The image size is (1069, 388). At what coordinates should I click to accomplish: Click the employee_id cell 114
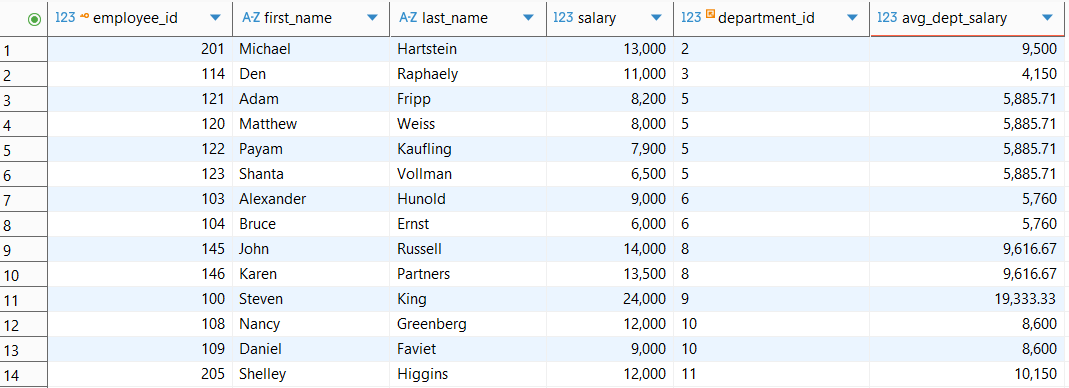click(x=140, y=74)
